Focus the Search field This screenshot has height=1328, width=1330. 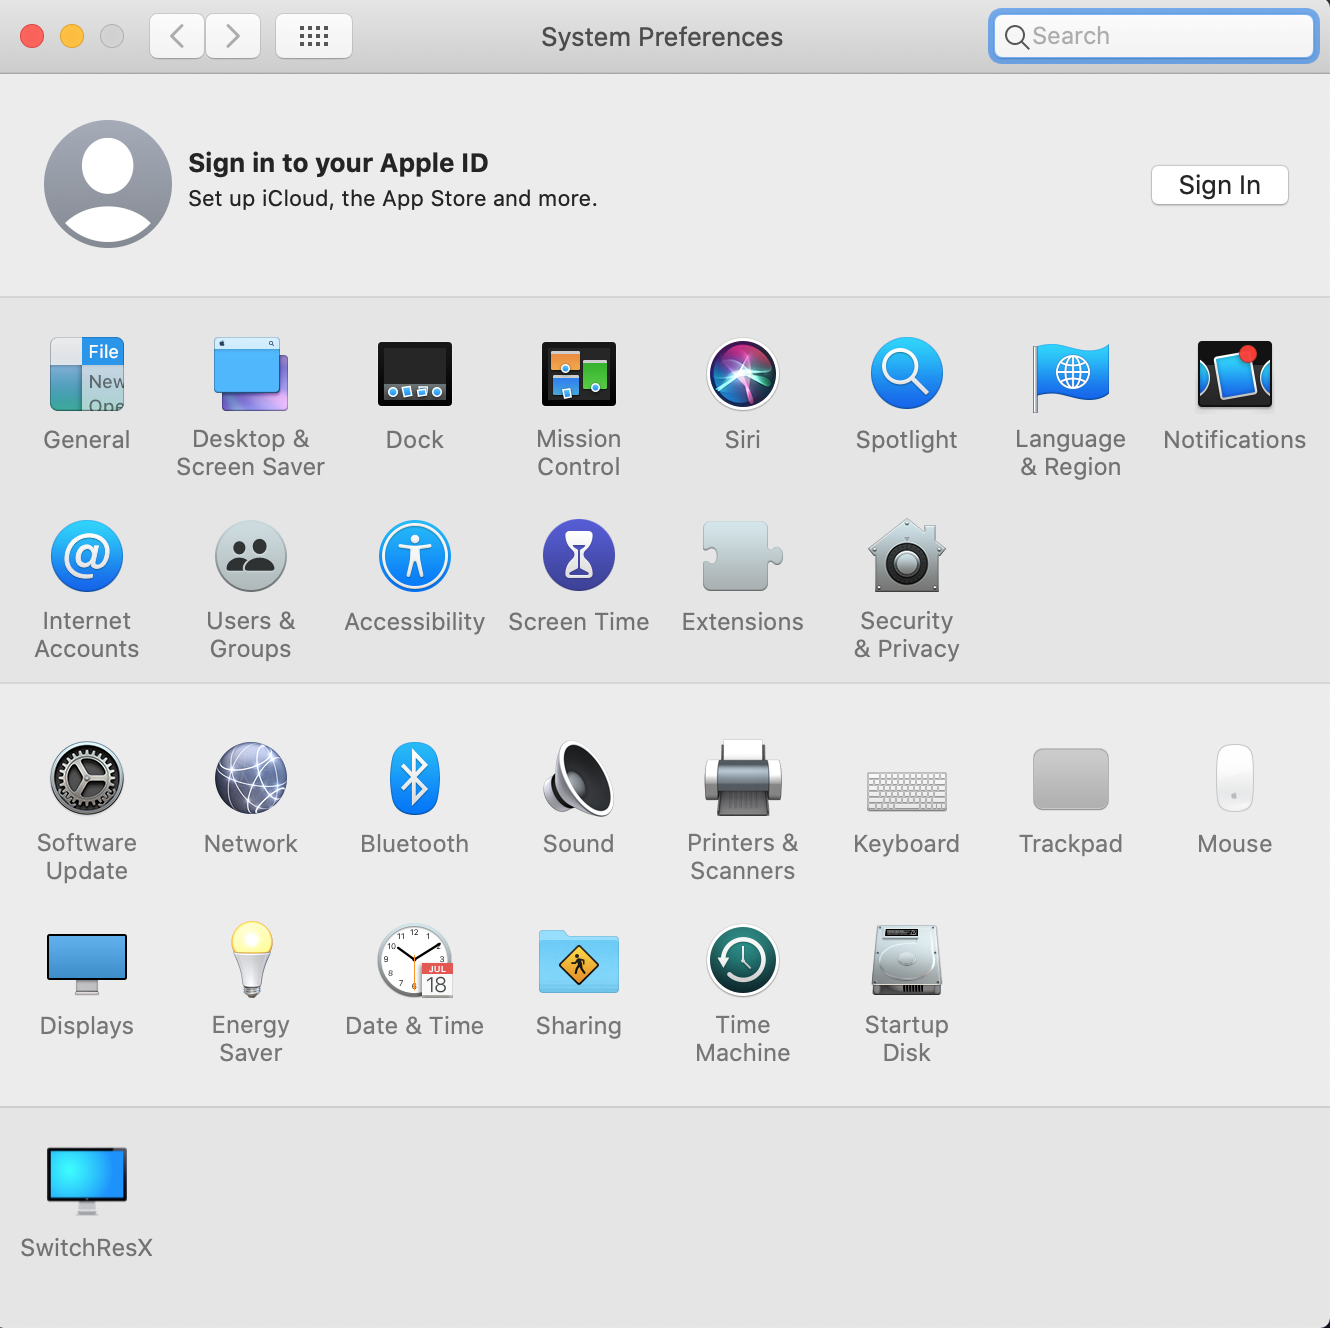(x=1154, y=36)
